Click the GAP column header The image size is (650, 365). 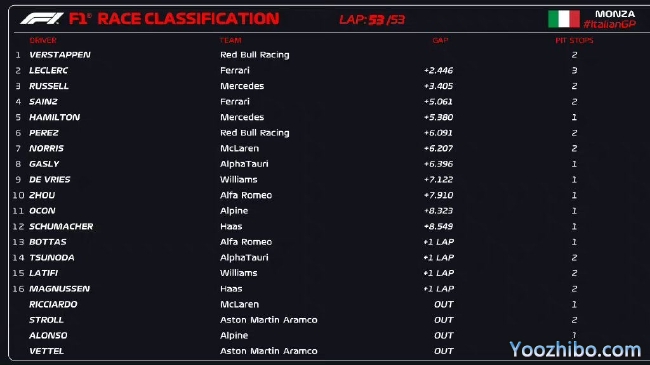(440, 40)
